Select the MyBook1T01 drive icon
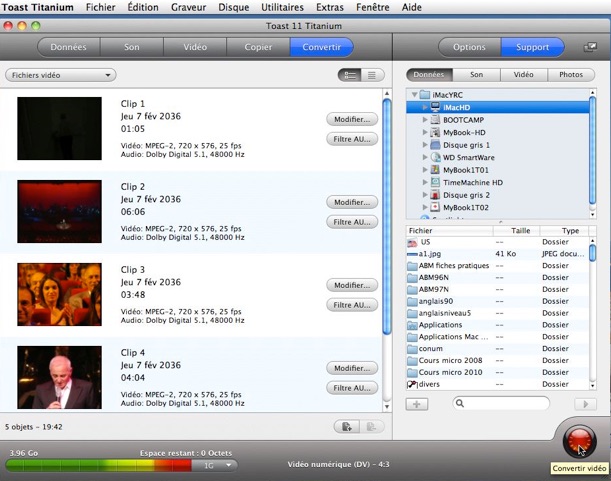The height and width of the screenshot is (481, 611). pyautogui.click(x=435, y=170)
